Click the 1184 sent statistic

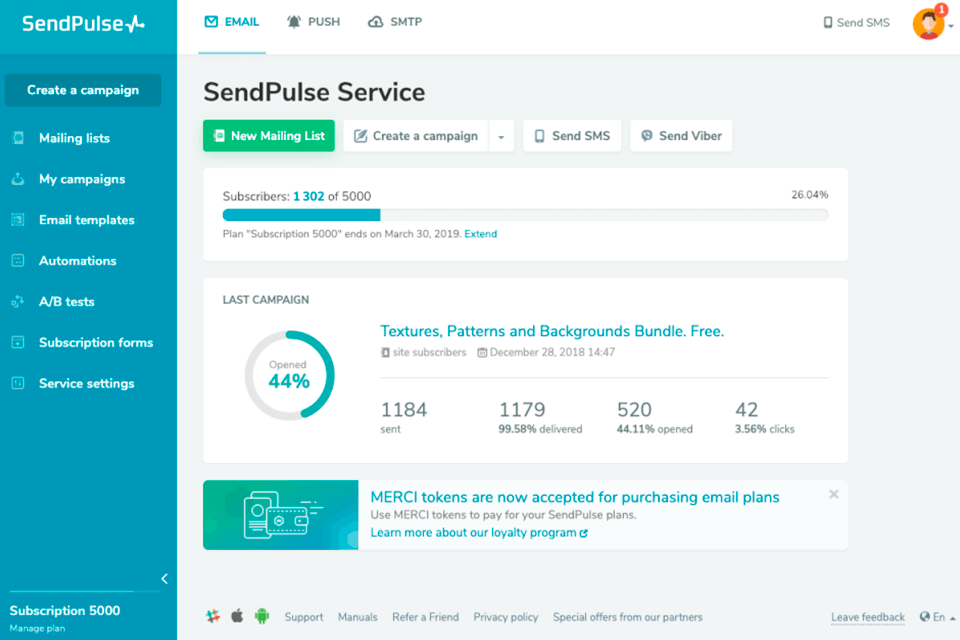(404, 416)
